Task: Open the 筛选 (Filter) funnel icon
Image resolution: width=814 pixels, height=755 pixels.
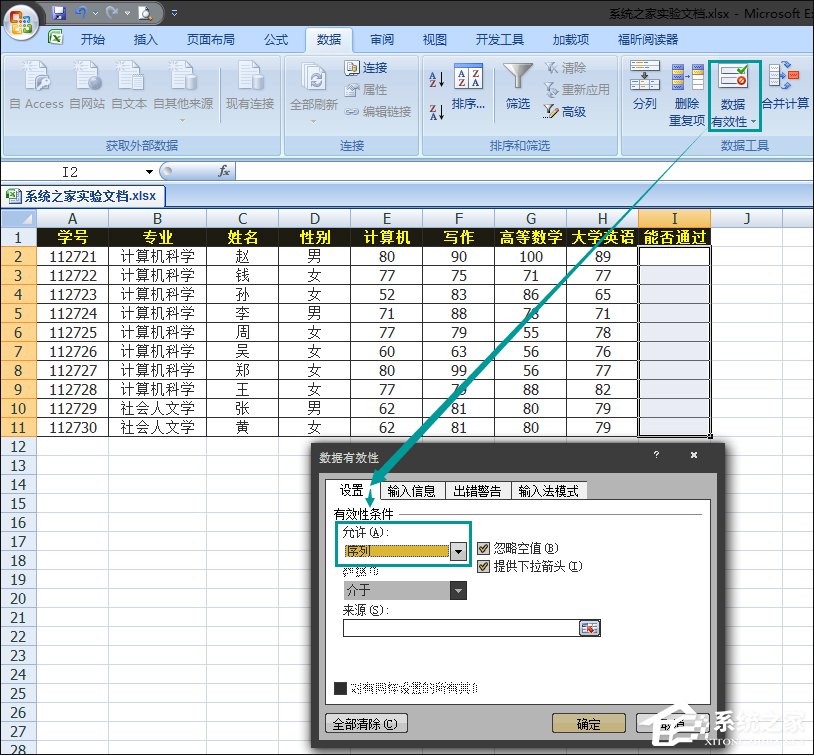Action: pyautogui.click(x=517, y=90)
